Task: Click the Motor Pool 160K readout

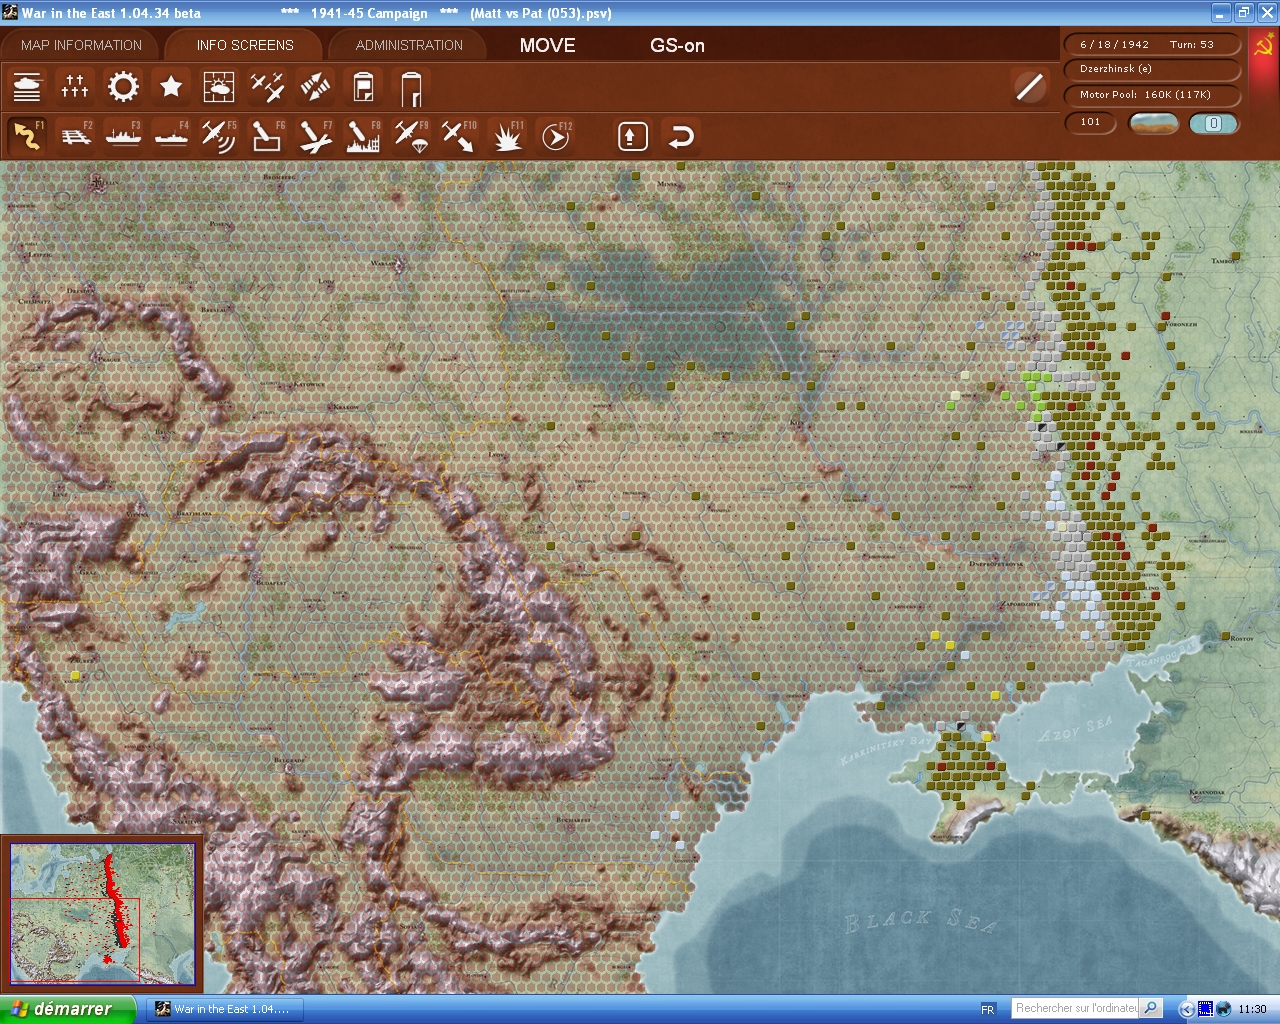Action: tap(1152, 95)
